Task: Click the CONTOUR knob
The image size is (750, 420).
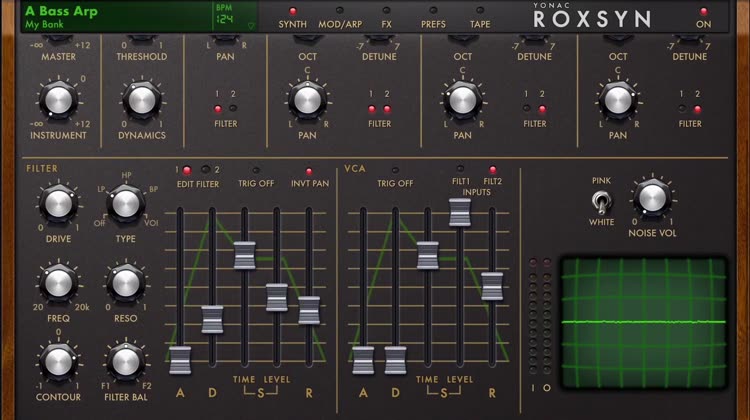Action: (x=58, y=362)
